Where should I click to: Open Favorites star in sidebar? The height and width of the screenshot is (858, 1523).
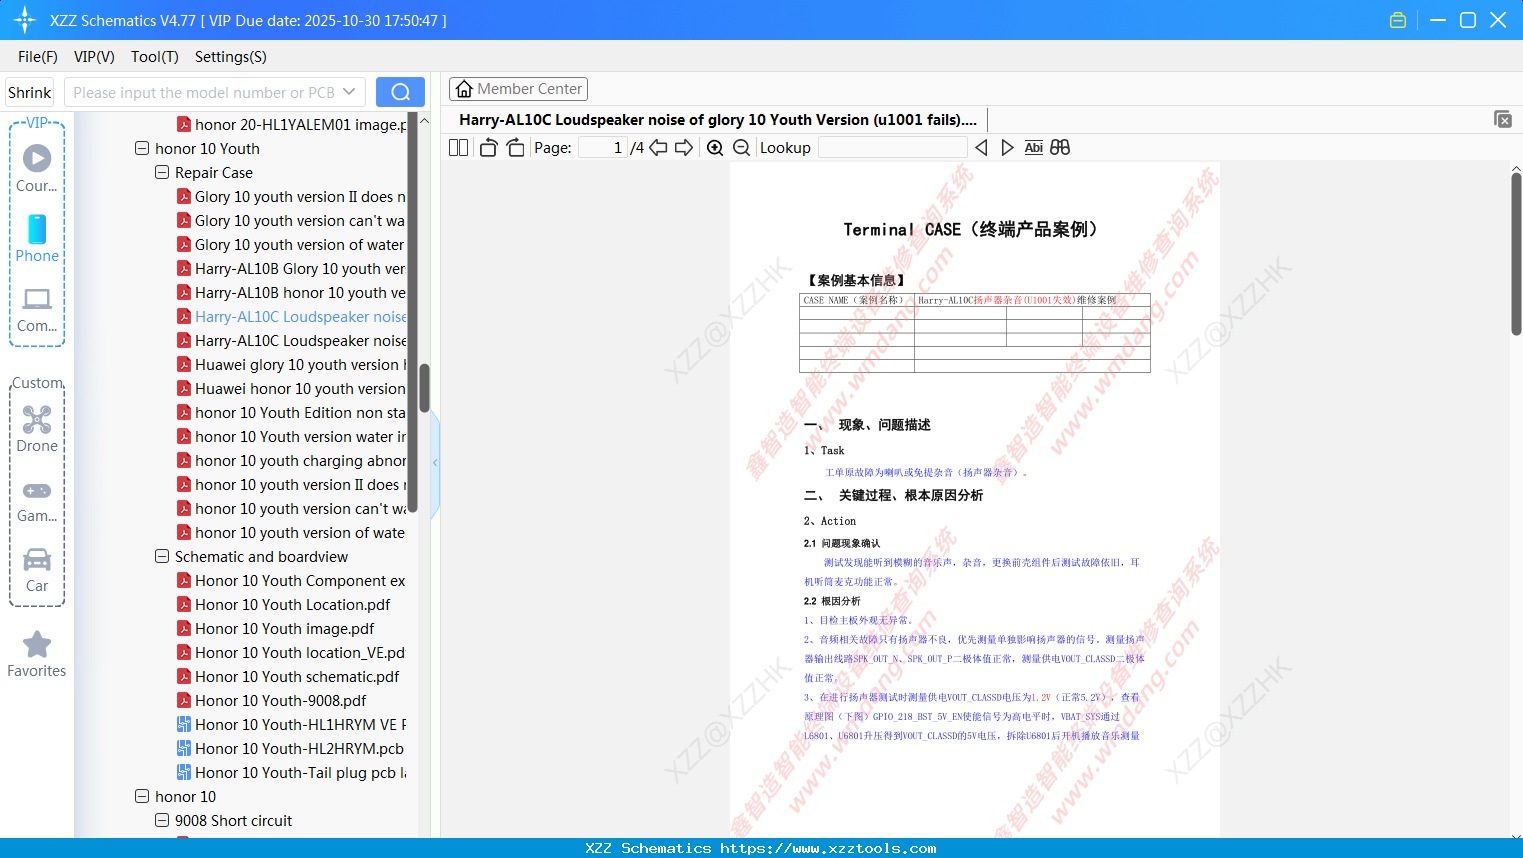[37, 654]
